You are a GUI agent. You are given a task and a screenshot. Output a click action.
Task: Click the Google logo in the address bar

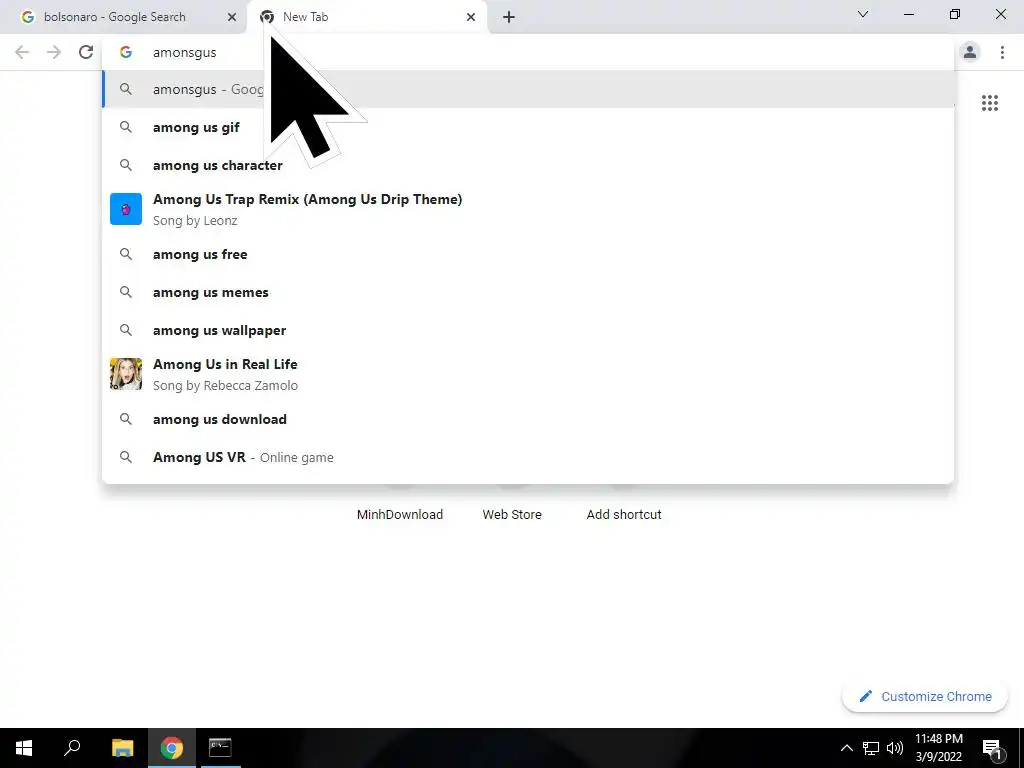tap(126, 52)
